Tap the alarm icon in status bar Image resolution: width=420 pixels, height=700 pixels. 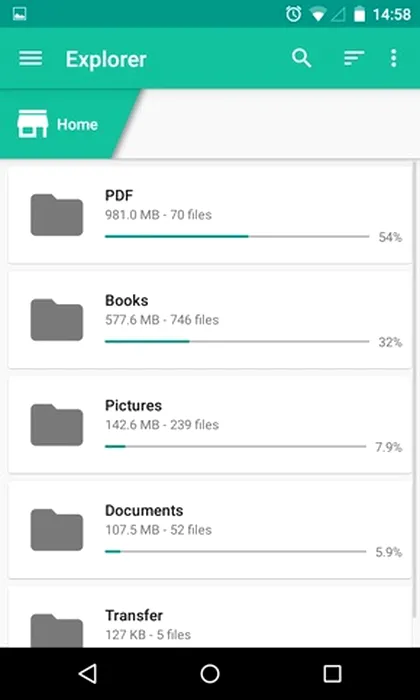coord(294,14)
